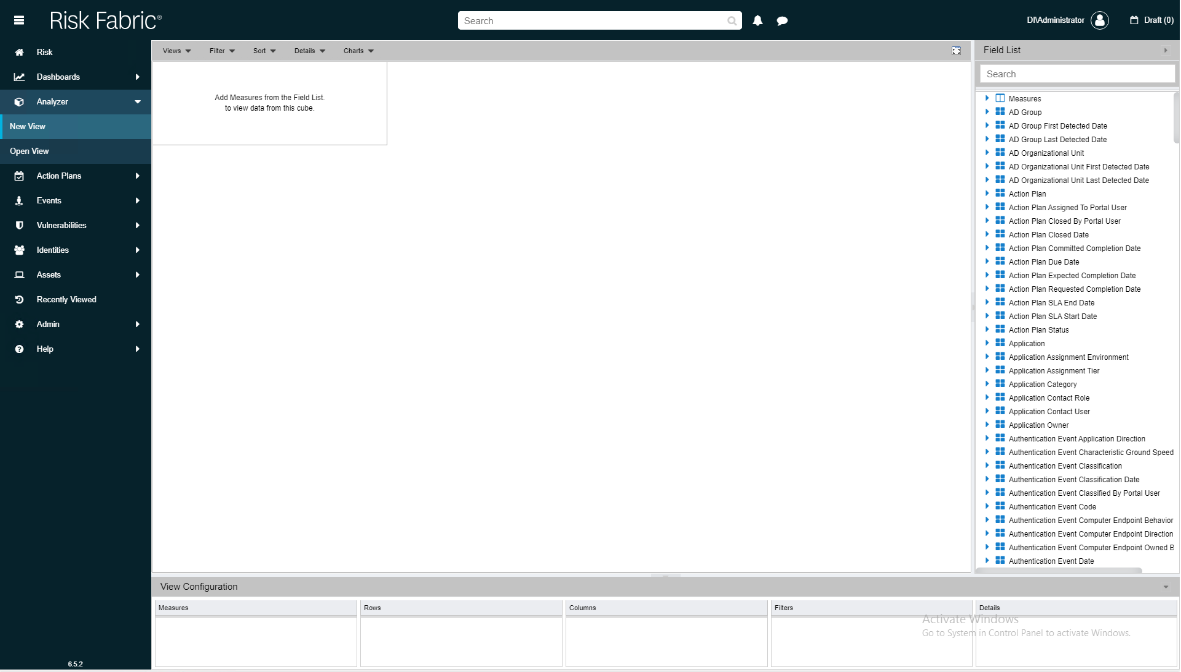
Task: Open the Charts dropdown menu
Action: click(358, 50)
